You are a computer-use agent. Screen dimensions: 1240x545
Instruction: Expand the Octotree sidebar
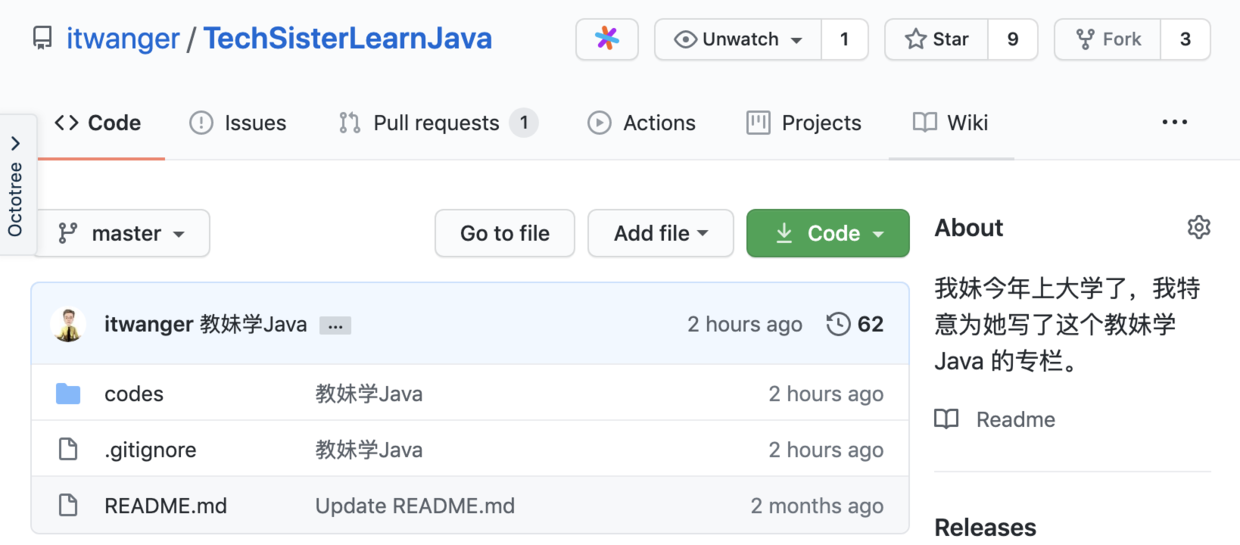(16, 185)
